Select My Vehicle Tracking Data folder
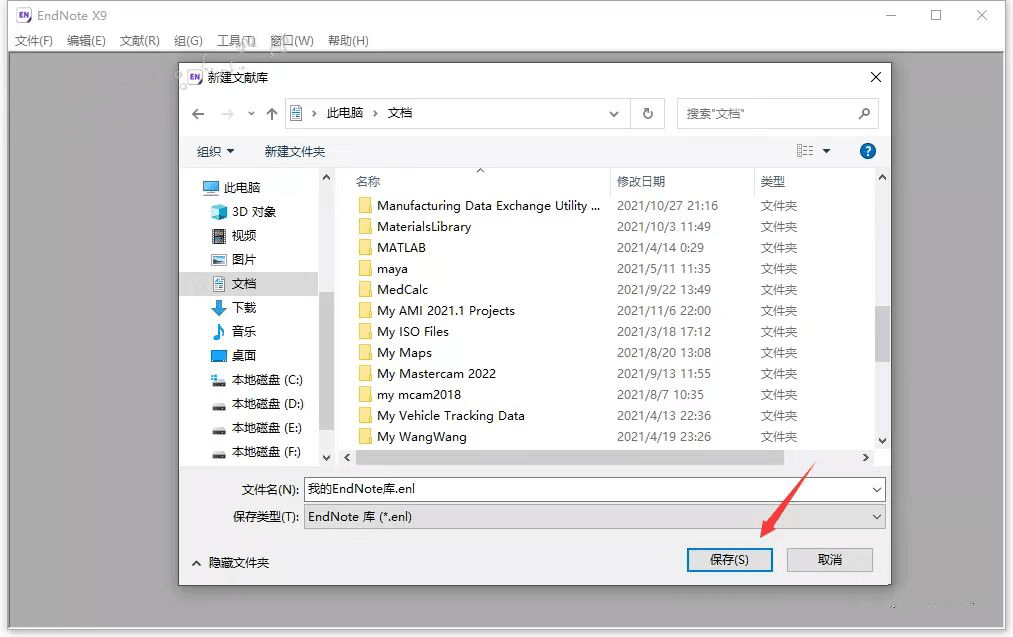Screen dimensions: 1013x637 click(x=451, y=415)
